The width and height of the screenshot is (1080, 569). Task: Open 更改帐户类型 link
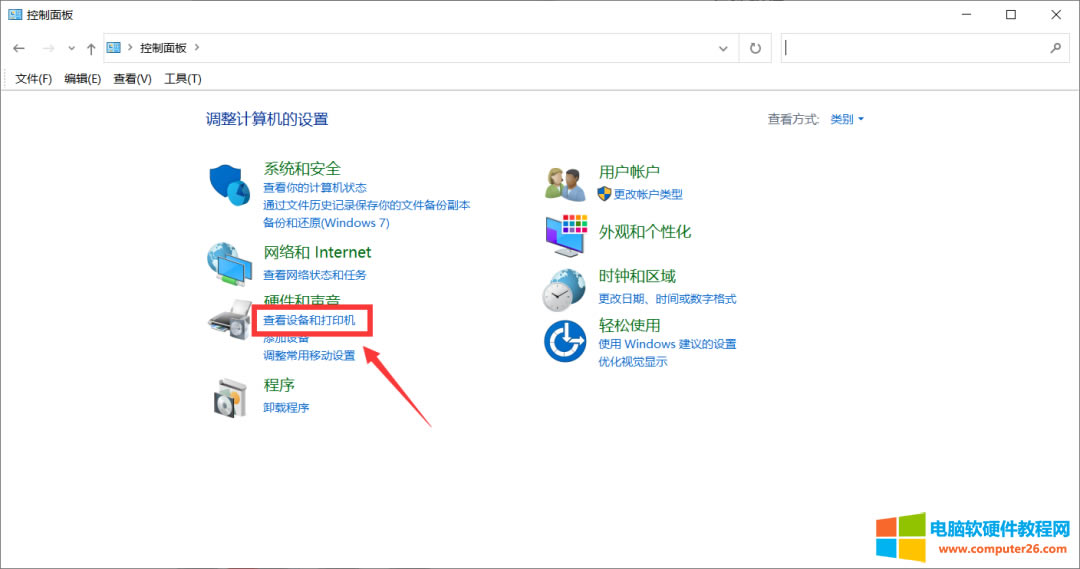coord(647,194)
